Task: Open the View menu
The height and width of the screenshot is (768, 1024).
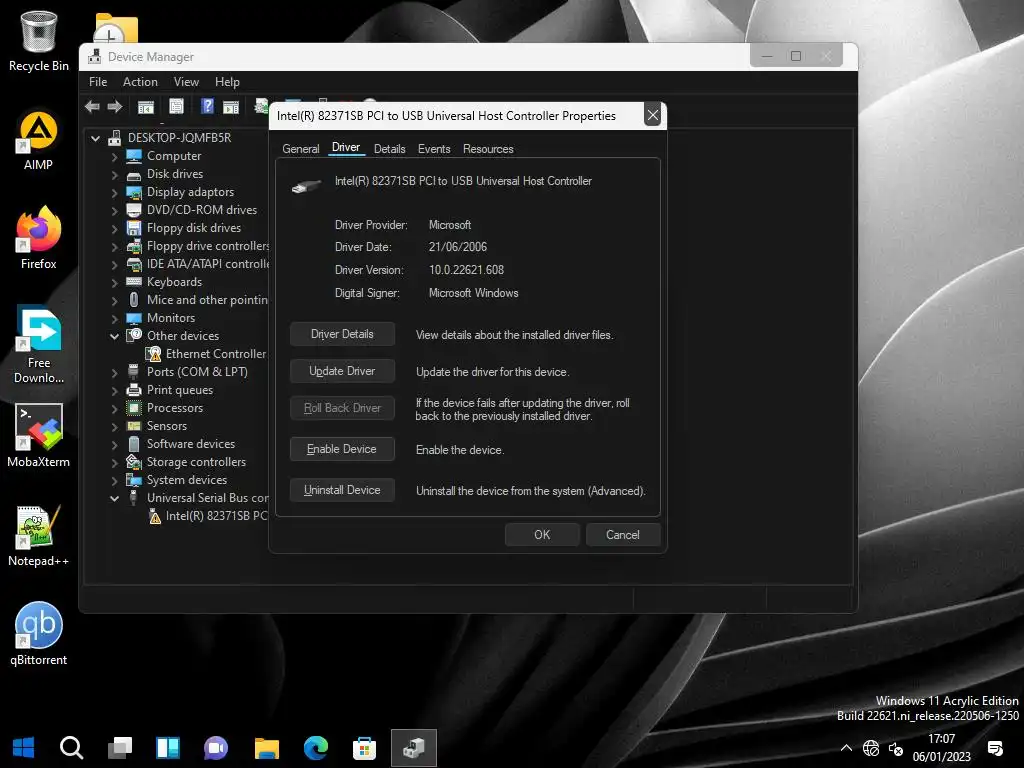Action: (x=186, y=82)
